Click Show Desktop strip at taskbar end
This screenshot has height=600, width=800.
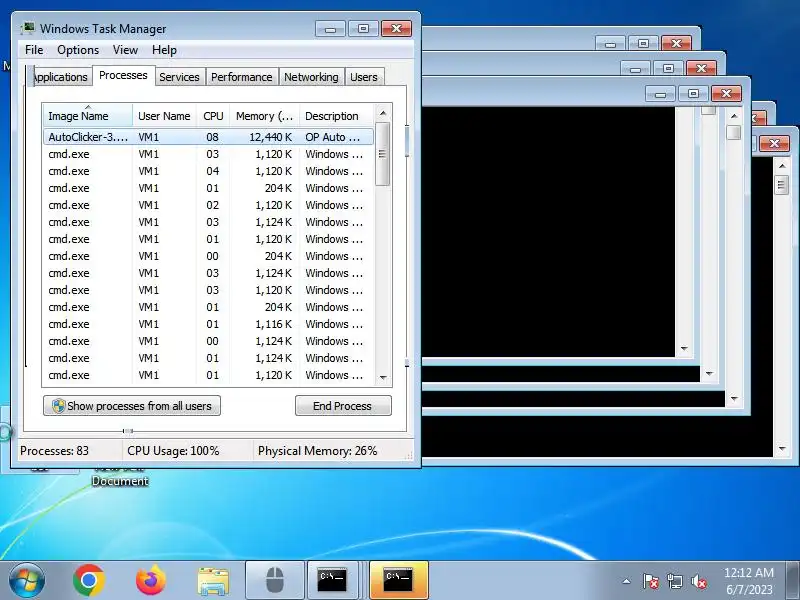tap(793, 581)
